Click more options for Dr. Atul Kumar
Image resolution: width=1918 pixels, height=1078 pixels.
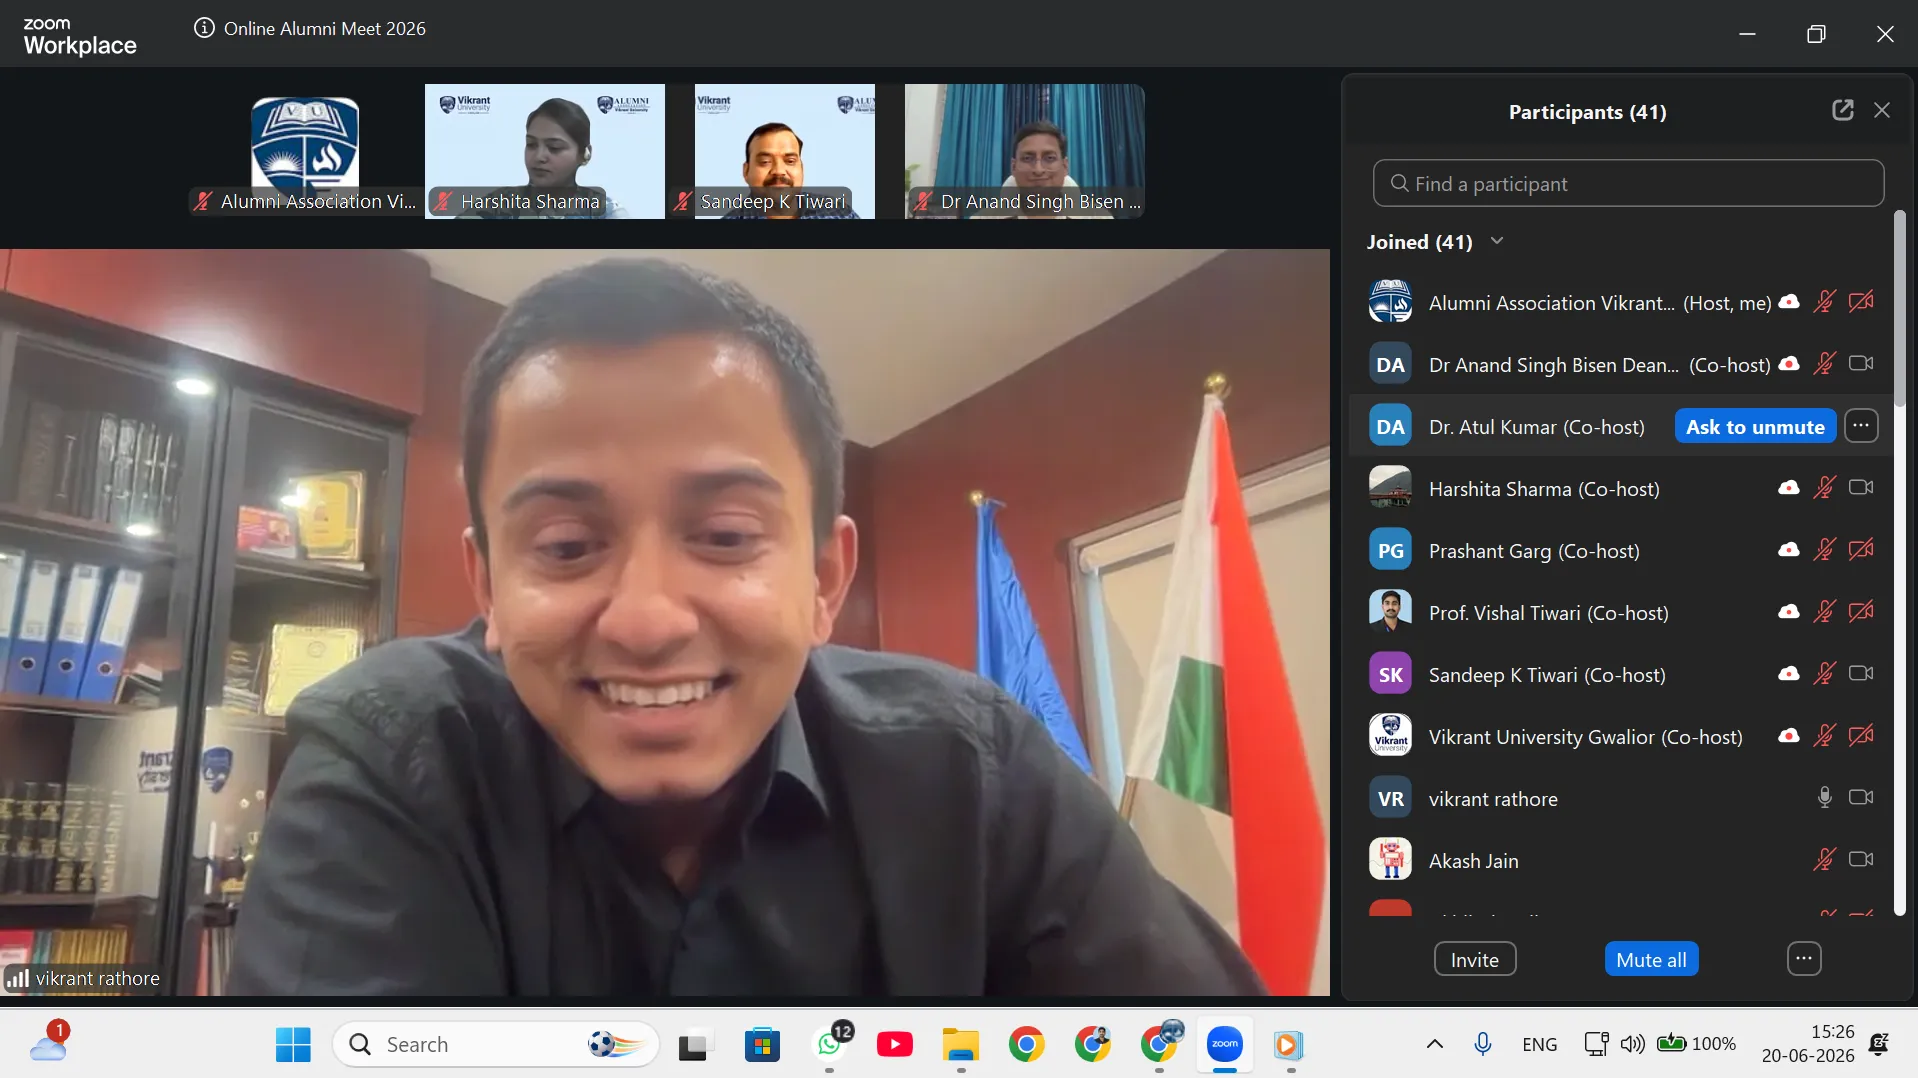point(1861,426)
